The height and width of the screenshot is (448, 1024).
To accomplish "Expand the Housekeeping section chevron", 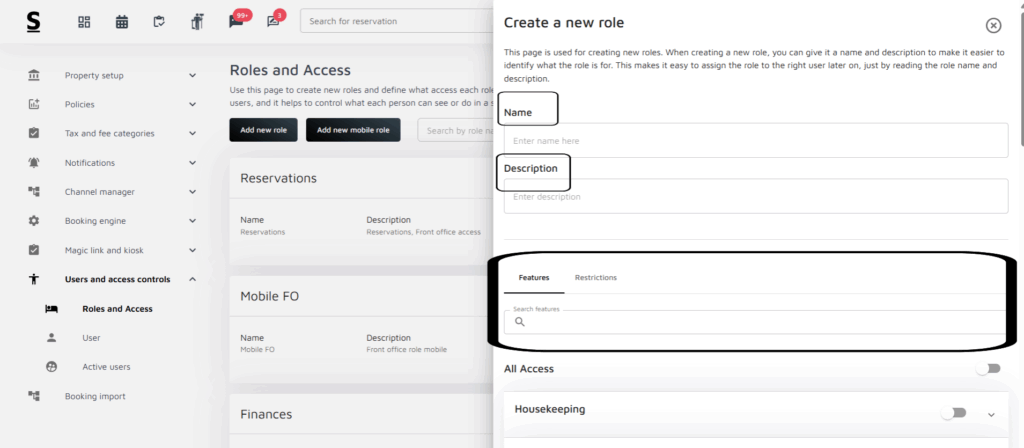I will pyautogui.click(x=992, y=413).
